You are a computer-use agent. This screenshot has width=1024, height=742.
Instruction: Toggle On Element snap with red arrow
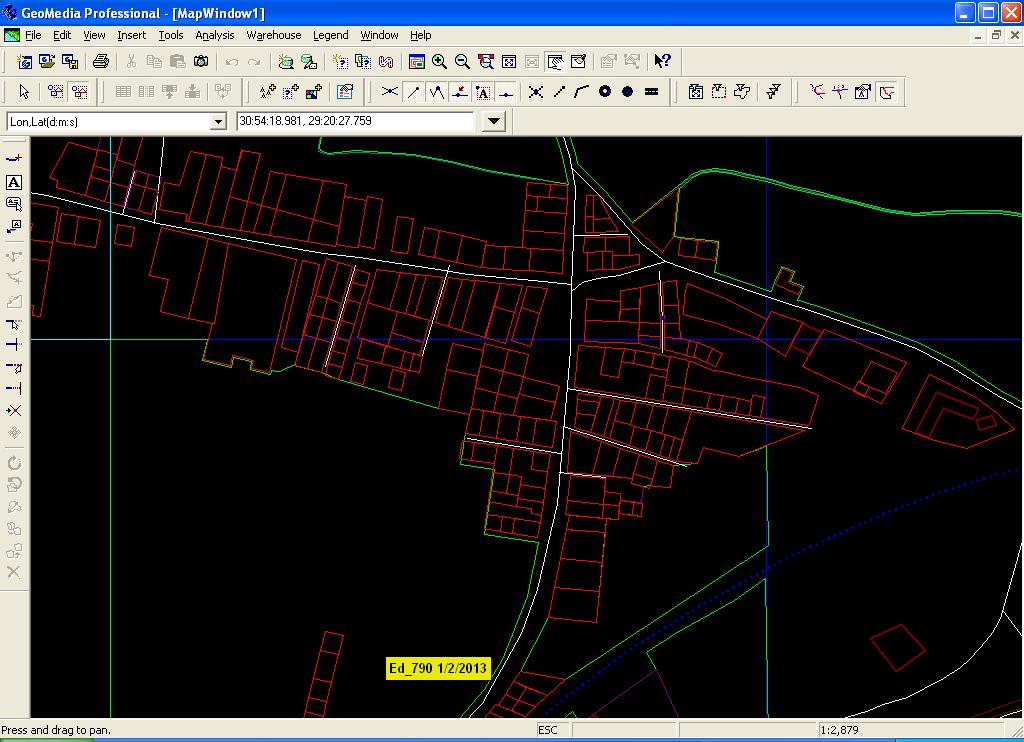[460, 92]
